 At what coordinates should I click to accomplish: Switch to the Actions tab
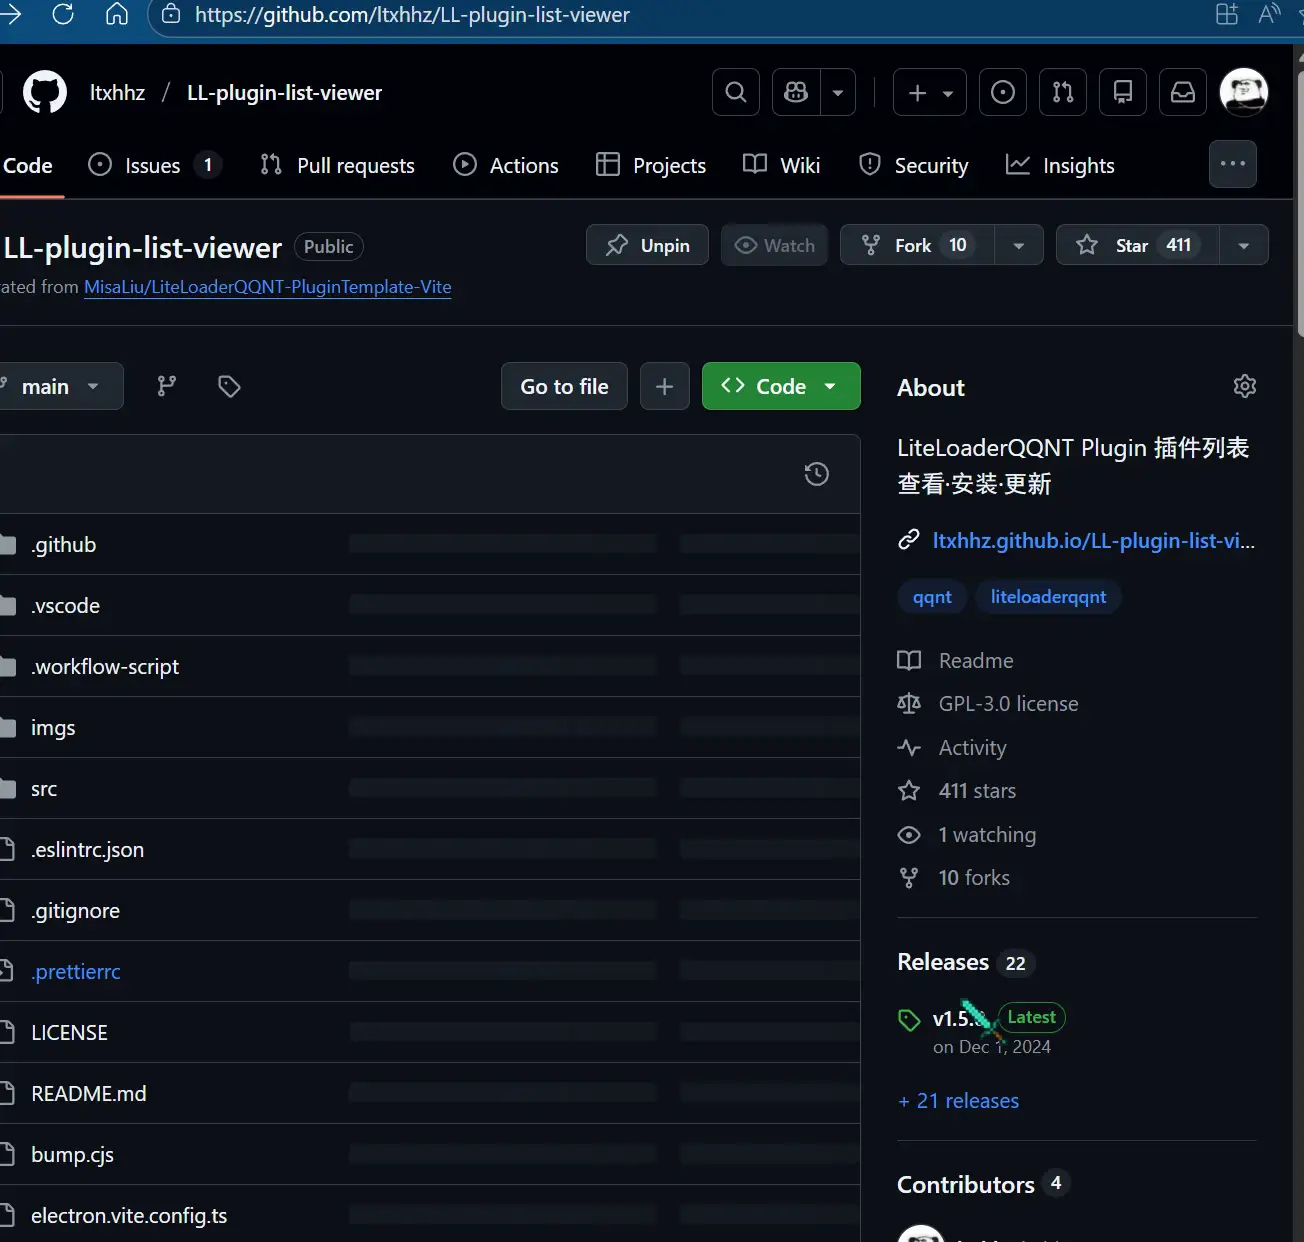506,166
